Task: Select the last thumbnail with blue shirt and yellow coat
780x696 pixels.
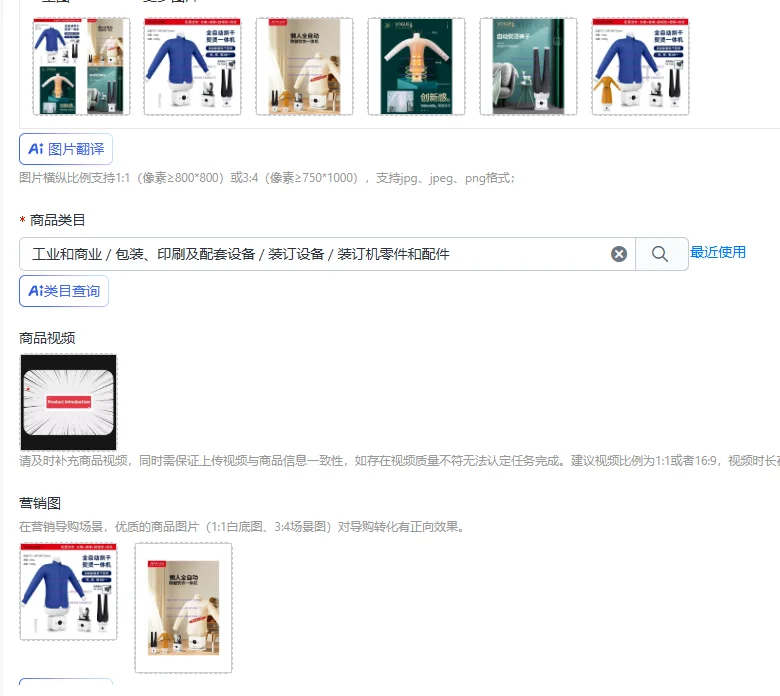Action: click(x=640, y=67)
